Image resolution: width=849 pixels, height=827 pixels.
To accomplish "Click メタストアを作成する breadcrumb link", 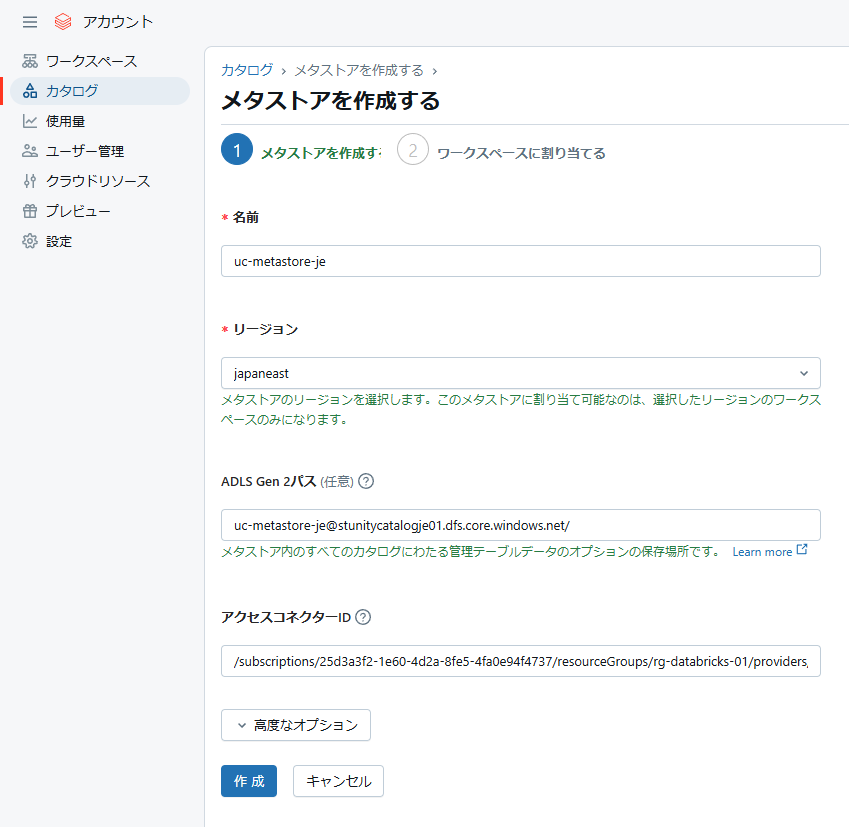I will click(359, 70).
